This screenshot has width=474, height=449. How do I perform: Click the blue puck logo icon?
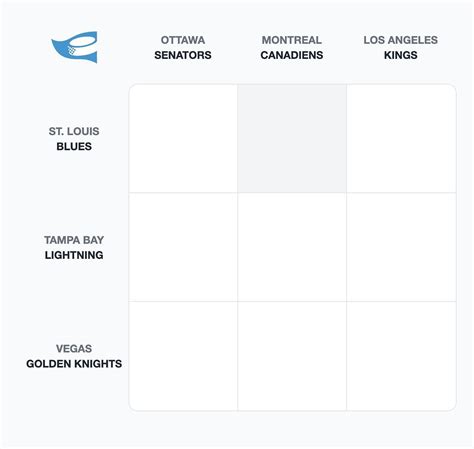[74, 47]
